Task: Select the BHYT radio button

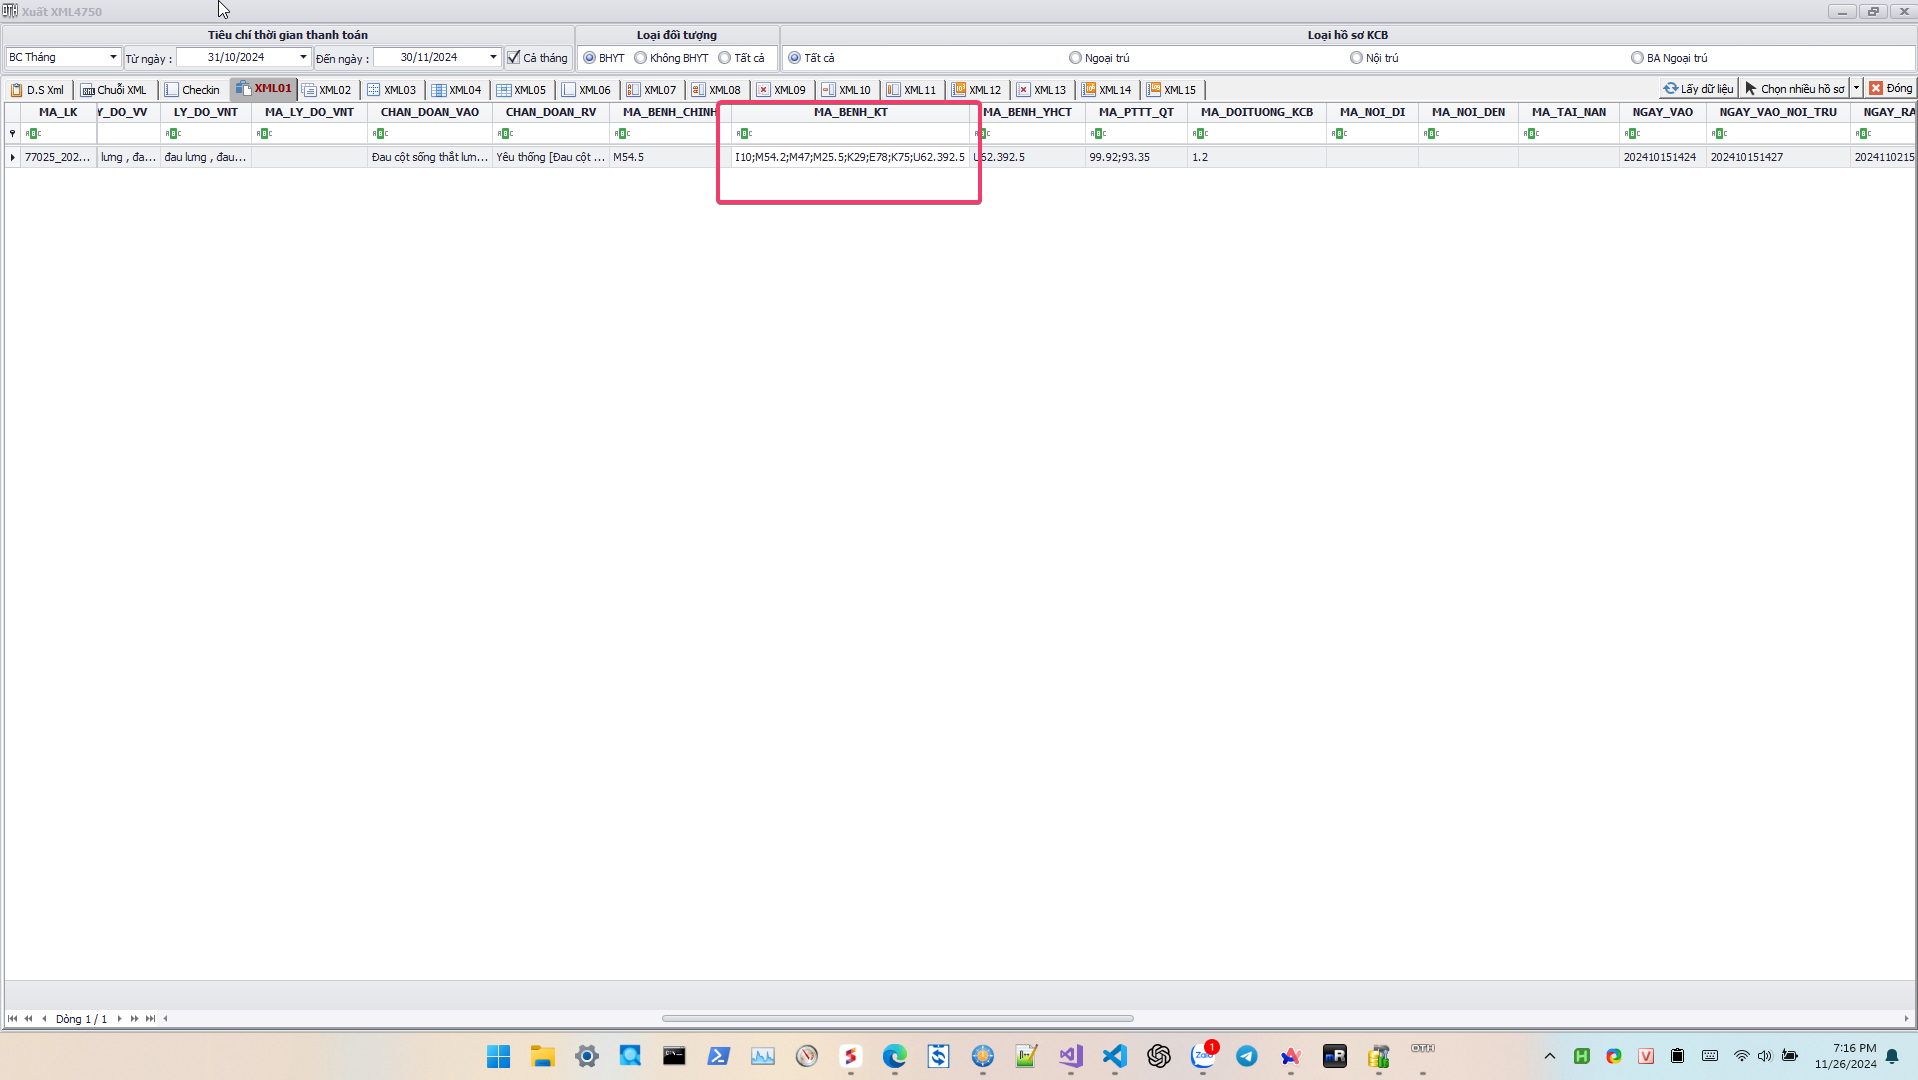Action: [590, 58]
